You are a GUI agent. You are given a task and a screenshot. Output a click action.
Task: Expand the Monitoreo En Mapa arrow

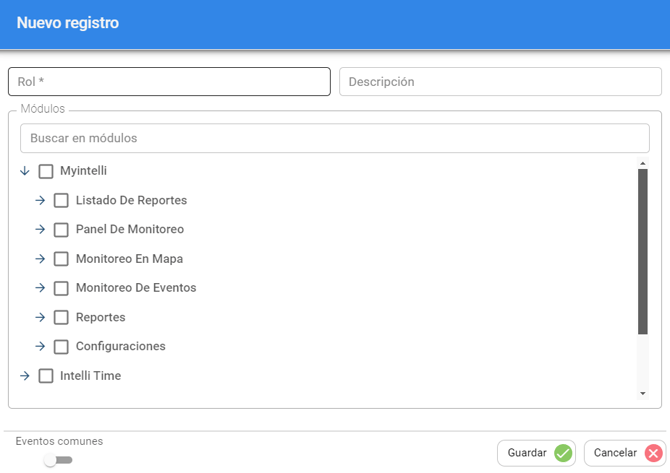tap(40, 259)
